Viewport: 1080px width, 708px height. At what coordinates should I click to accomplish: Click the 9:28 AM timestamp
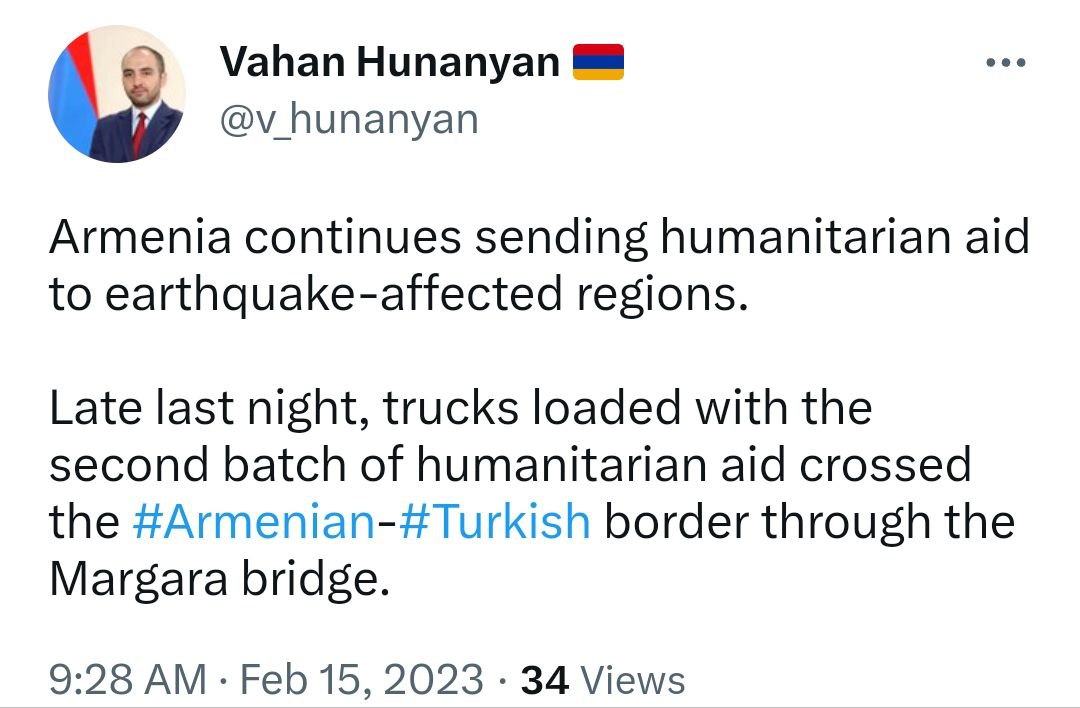click(128, 679)
